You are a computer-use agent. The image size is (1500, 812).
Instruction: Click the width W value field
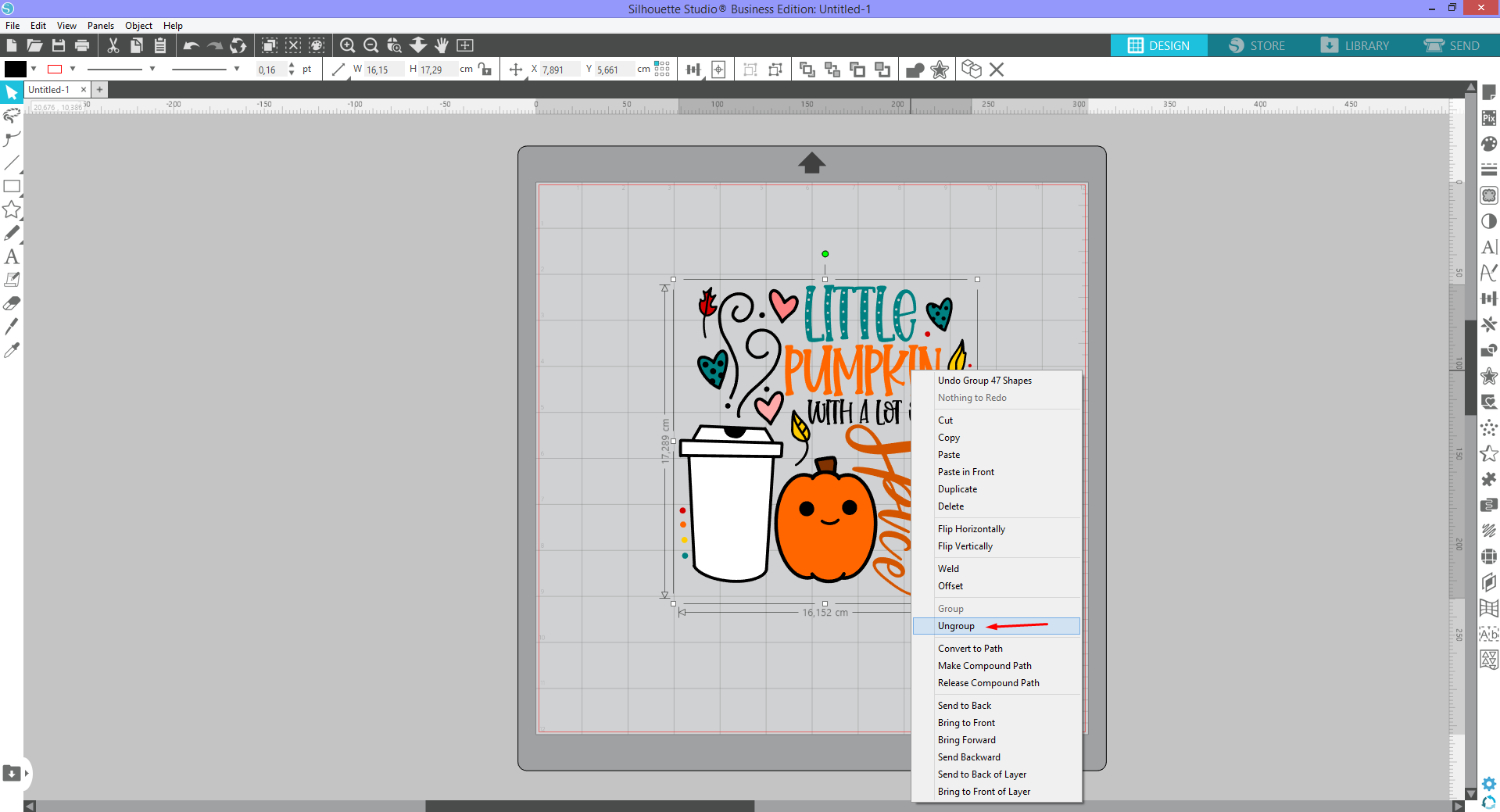(x=384, y=69)
